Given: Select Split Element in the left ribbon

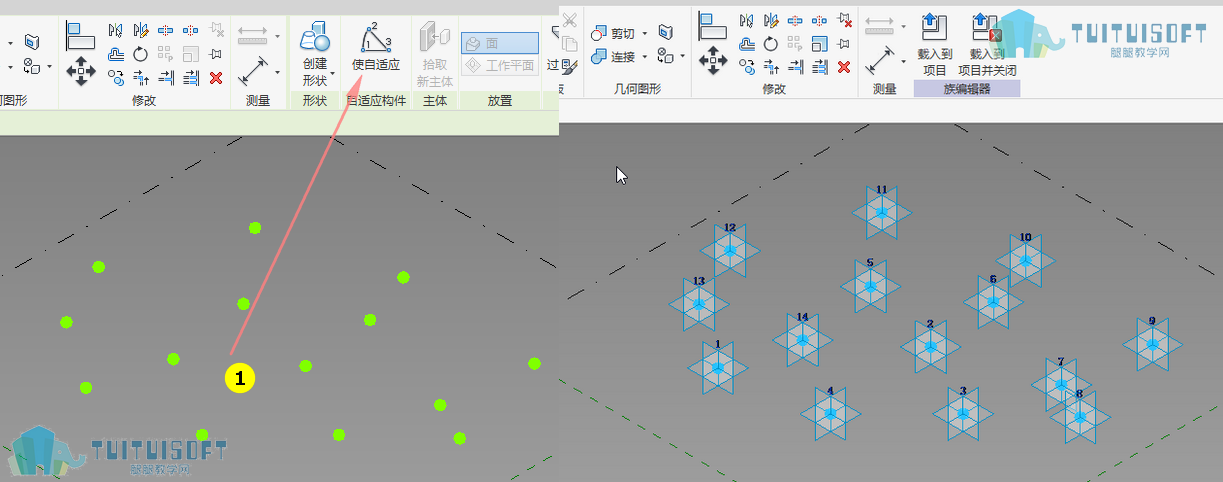Looking at the screenshot, I should pos(166,31).
